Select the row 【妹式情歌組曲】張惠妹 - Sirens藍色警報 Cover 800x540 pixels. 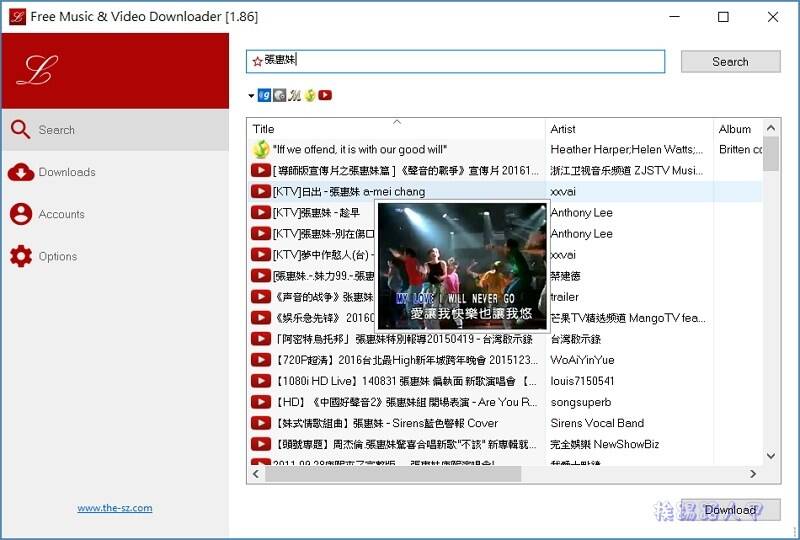coord(505,423)
